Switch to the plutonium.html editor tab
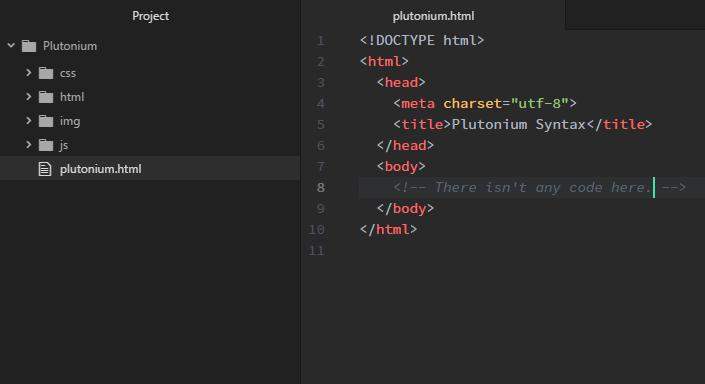705x384 pixels. (x=433, y=16)
